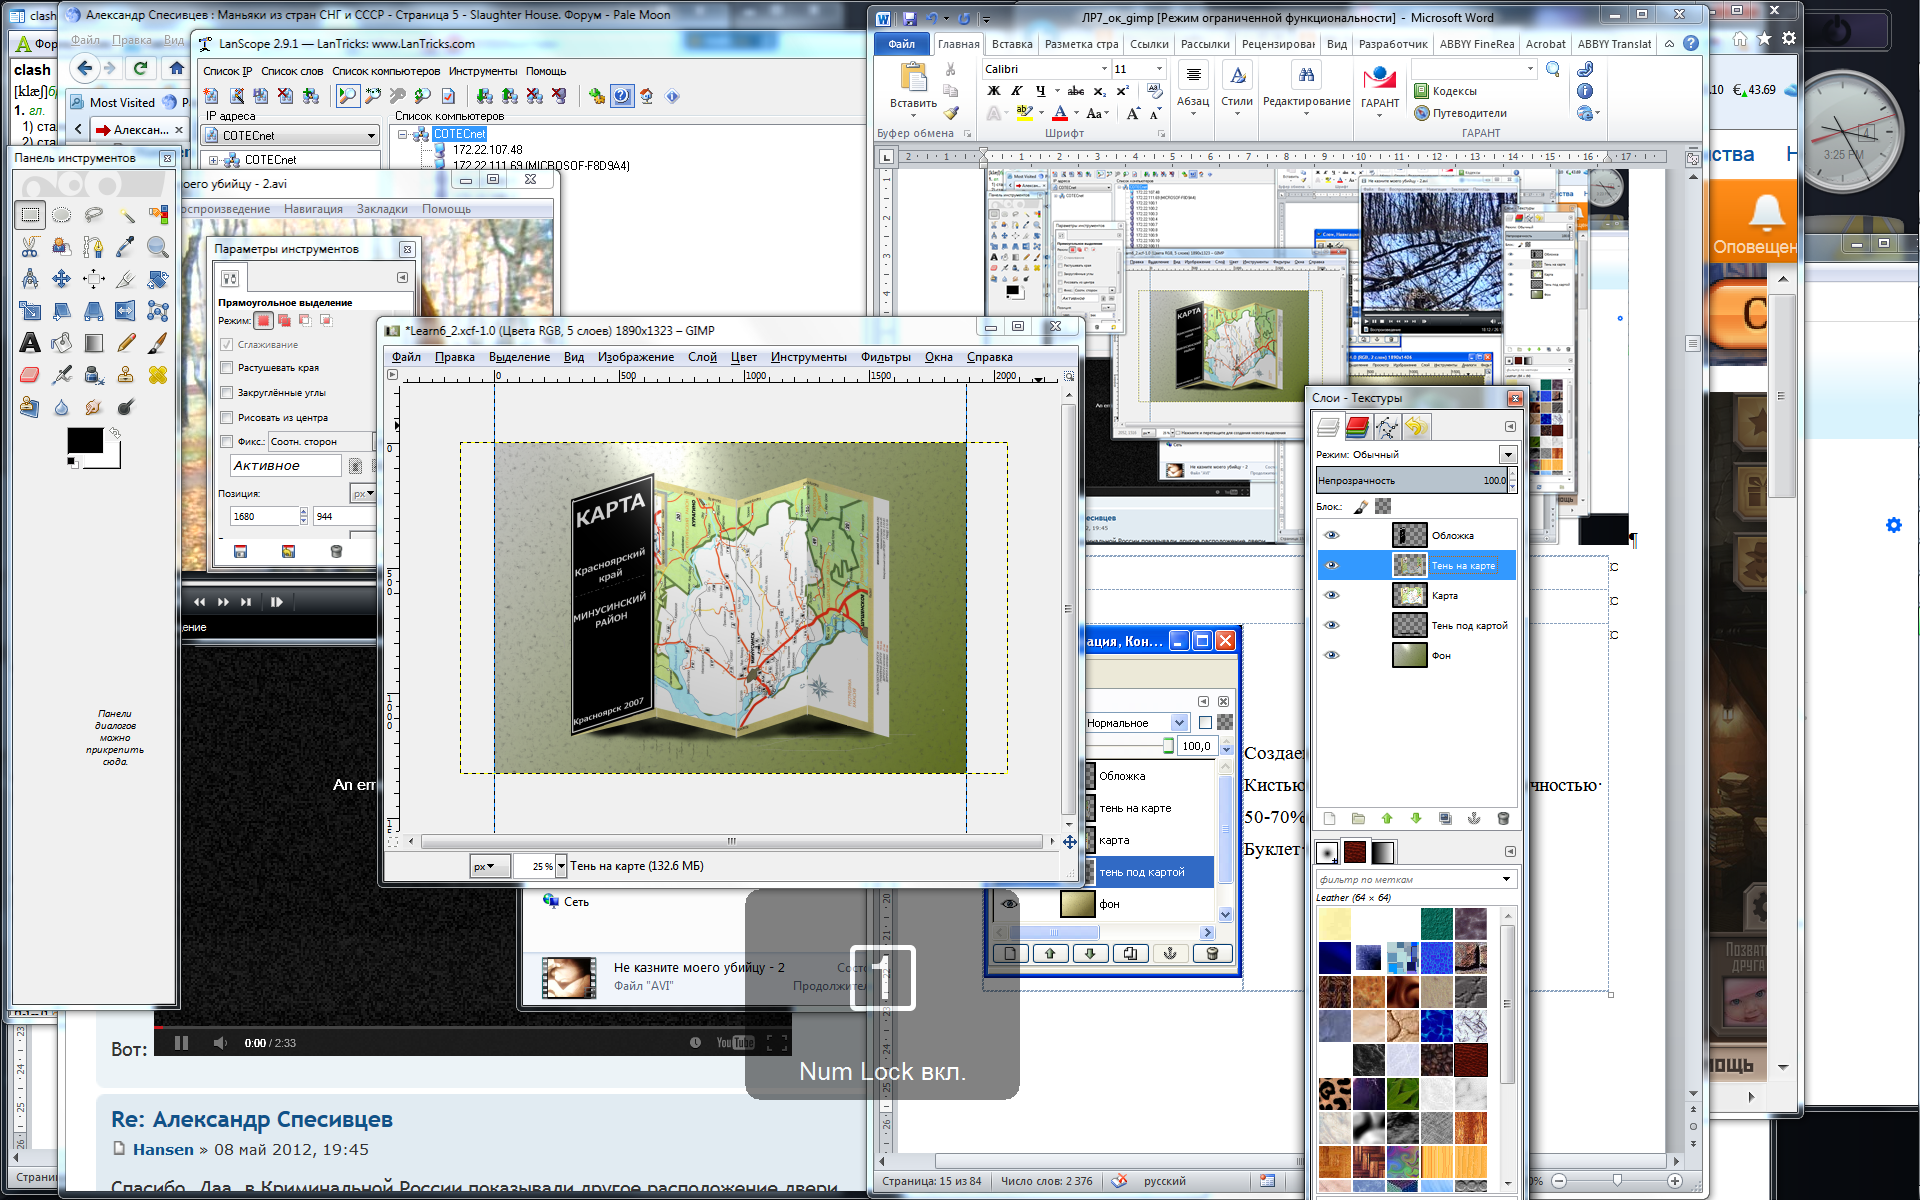Viewport: 1920px width, 1200px height.
Task: Open the Слой menu in GIMP
Action: pyautogui.click(x=702, y=357)
